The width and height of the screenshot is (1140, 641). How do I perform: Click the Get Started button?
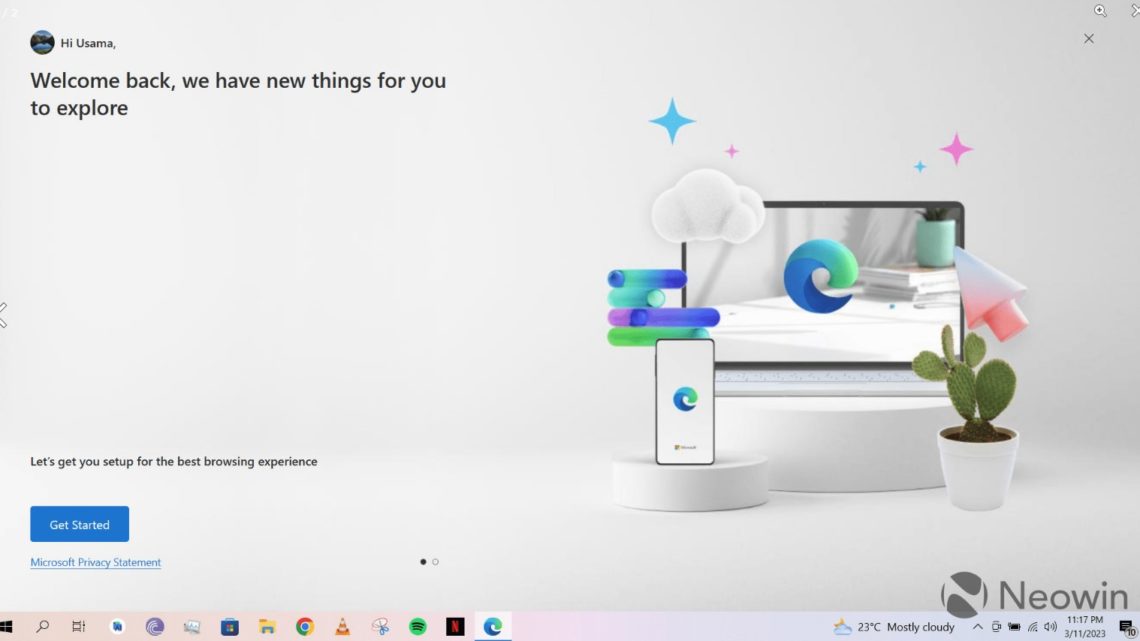[x=79, y=523]
